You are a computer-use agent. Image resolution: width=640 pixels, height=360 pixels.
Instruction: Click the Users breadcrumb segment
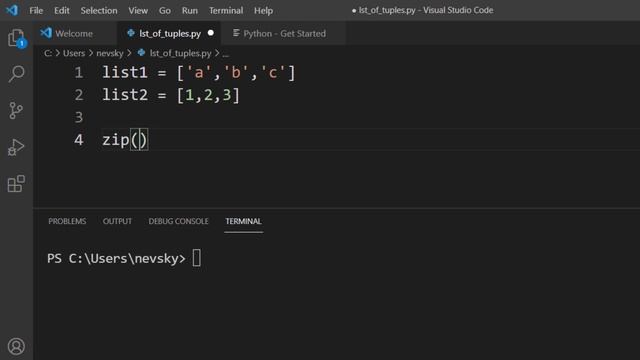click(x=74, y=53)
